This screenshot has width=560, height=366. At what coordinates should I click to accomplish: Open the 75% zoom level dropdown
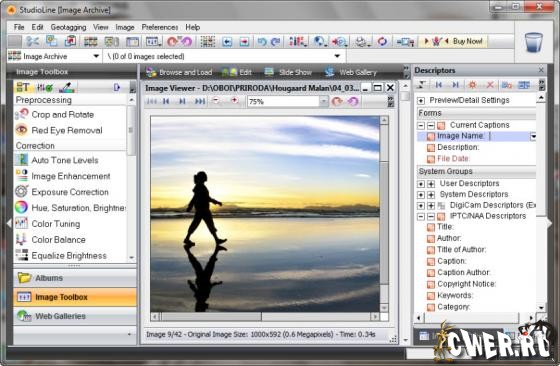point(323,102)
